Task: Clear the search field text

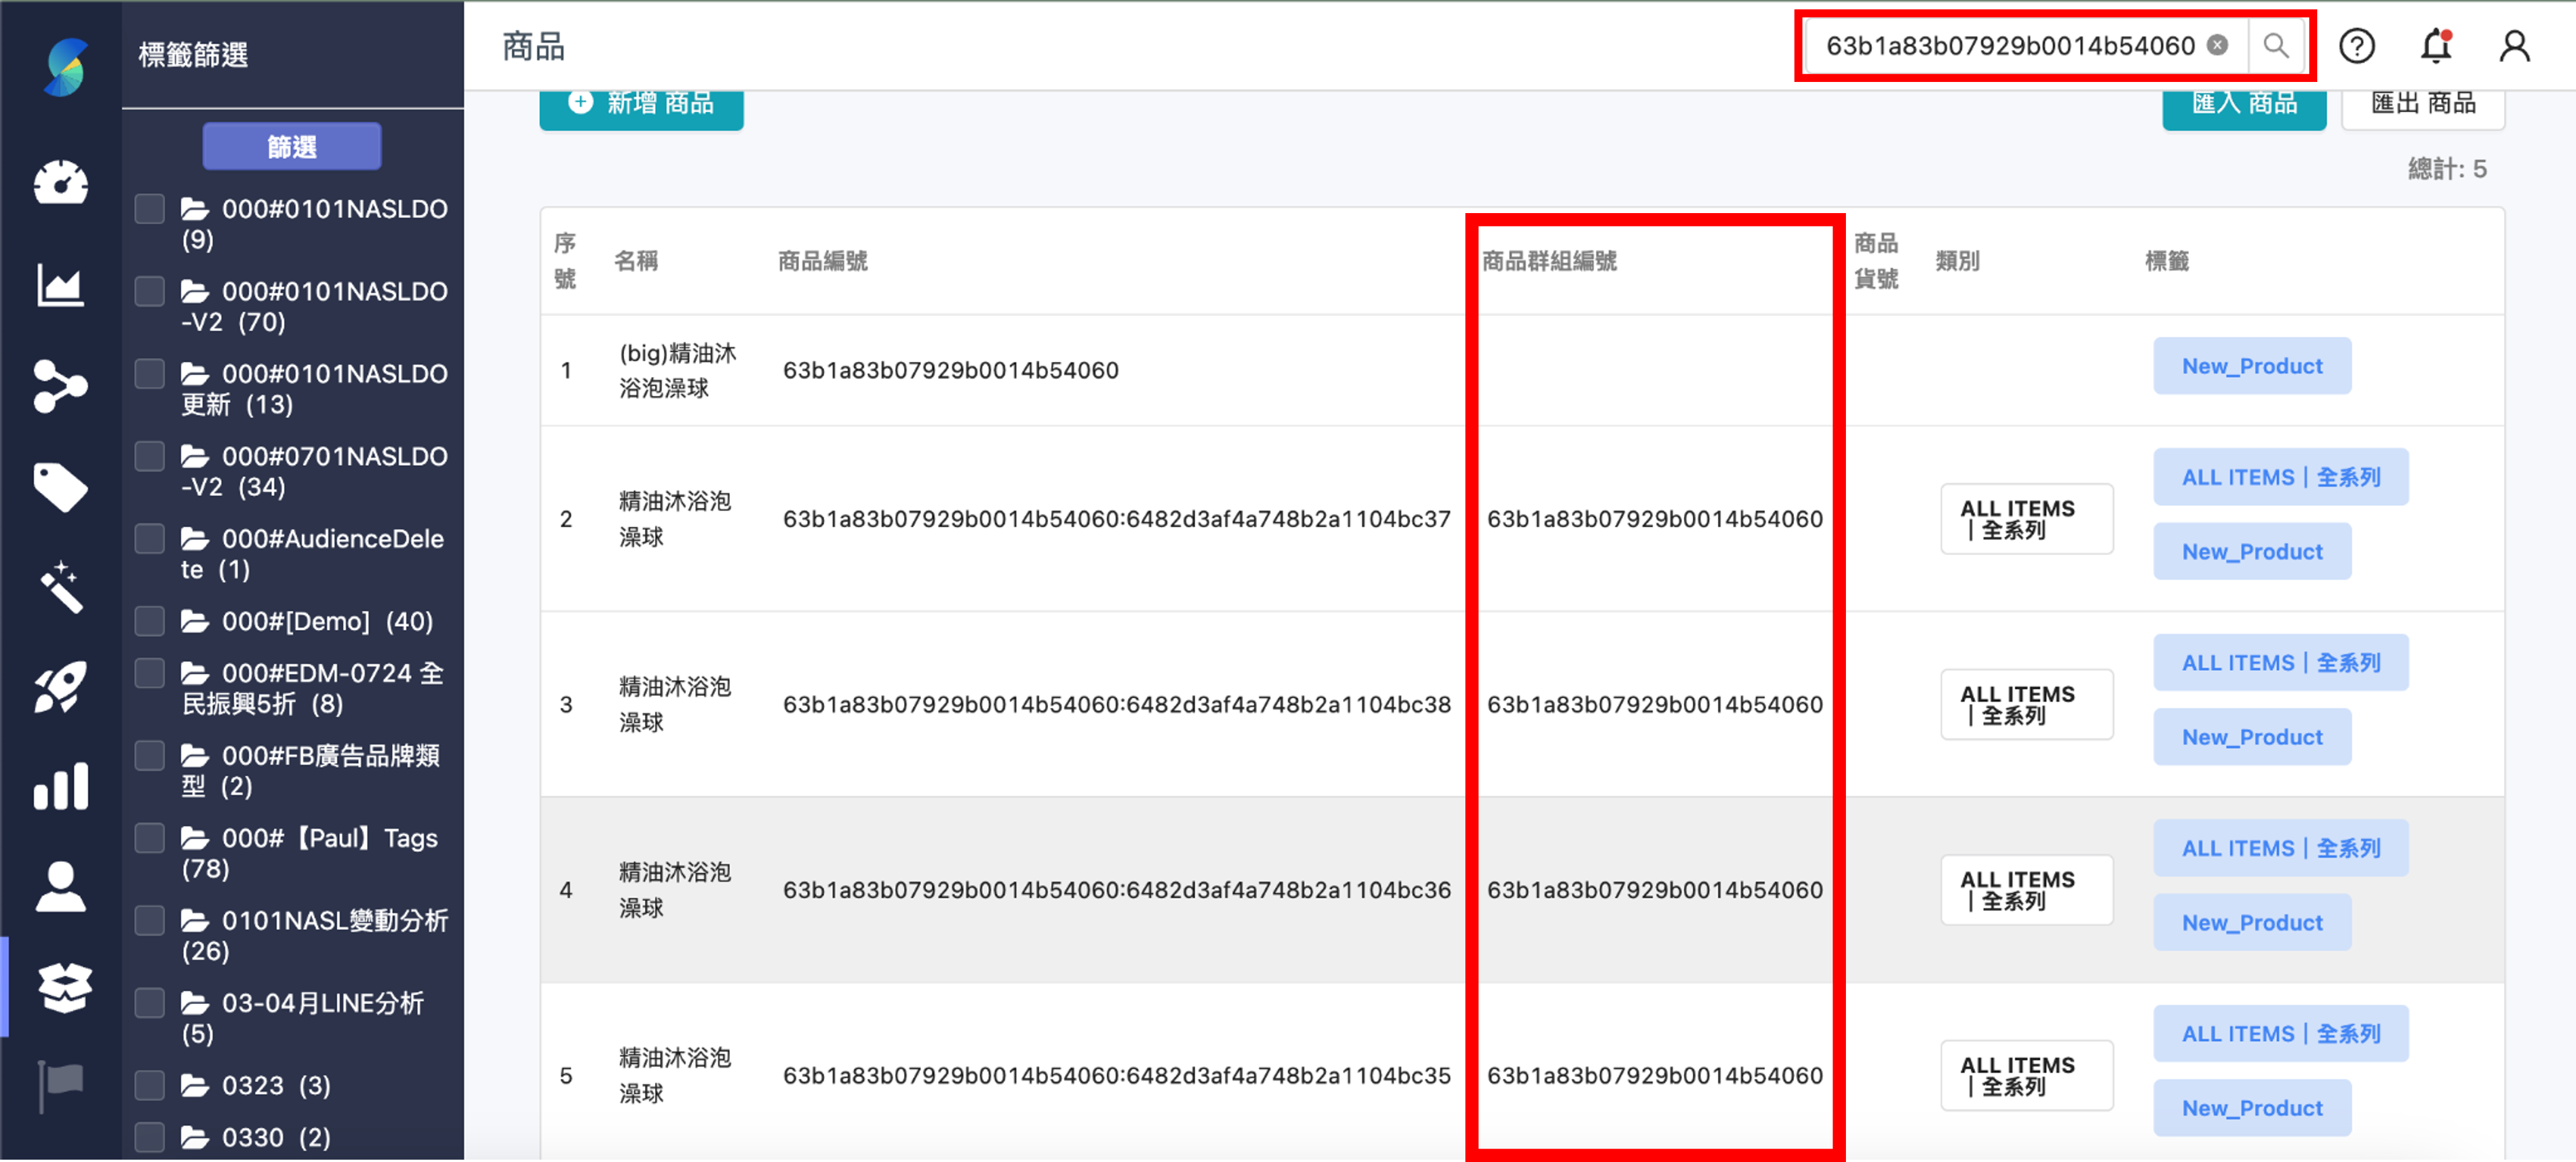Action: (x=2217, y=45)
